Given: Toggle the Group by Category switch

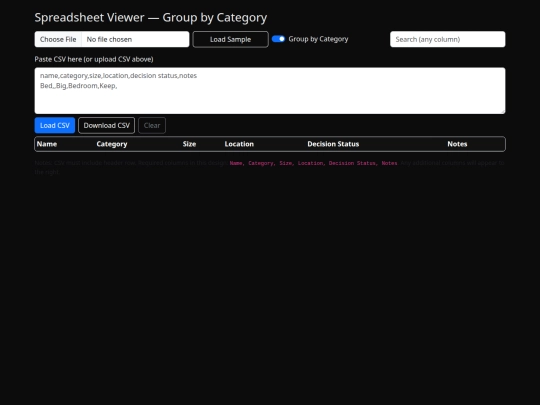Looking at the screenshot, I should click(x=278, y=39).
